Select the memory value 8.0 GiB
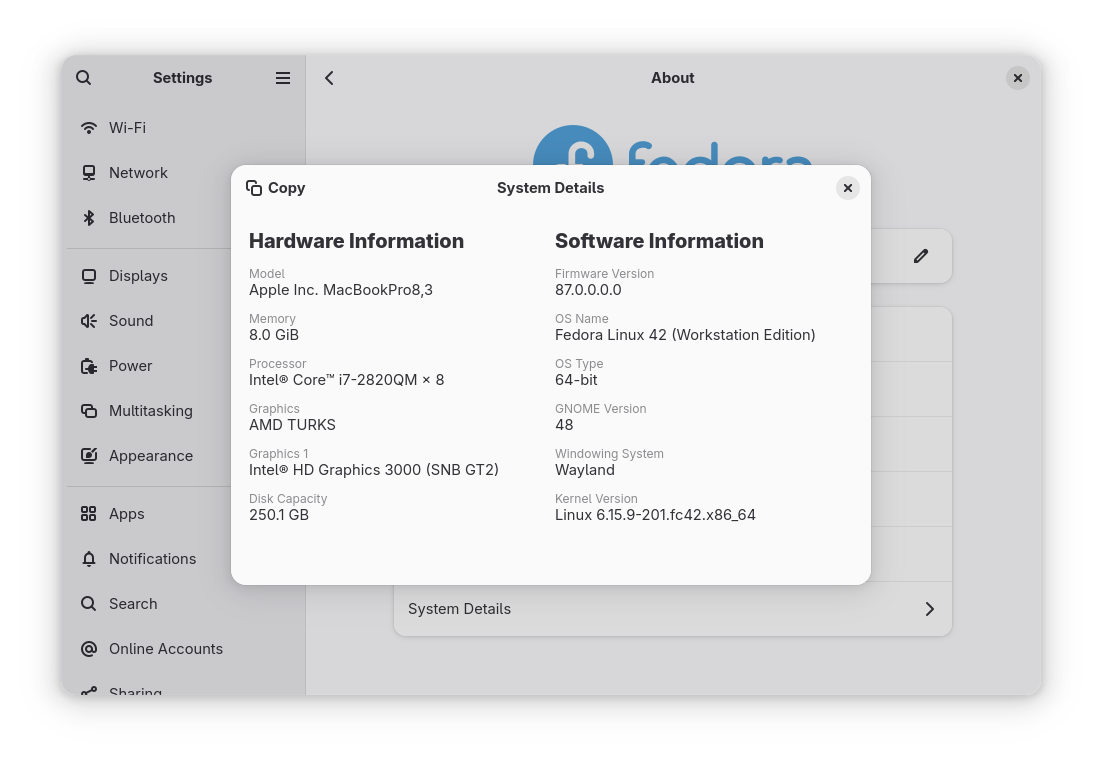 pyautogui.click(x=274, y=335)
